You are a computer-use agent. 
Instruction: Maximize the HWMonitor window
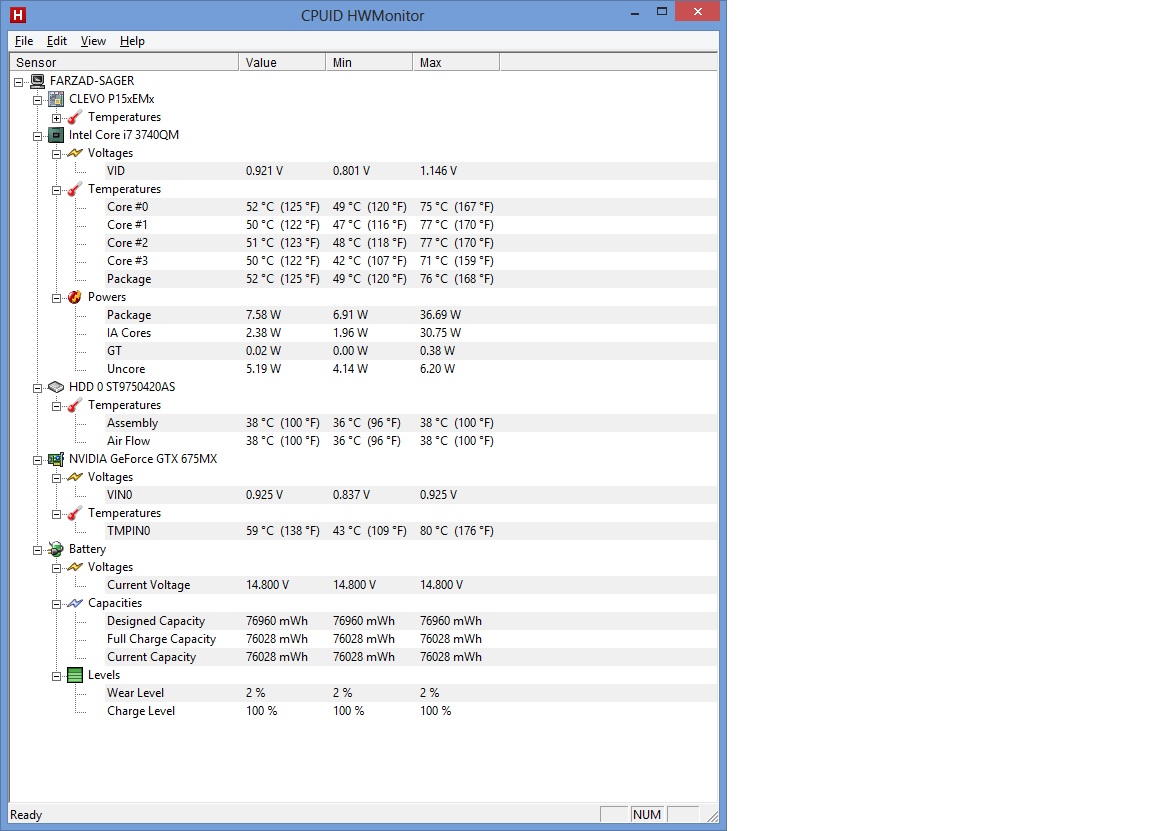pyautogui.click(x=662, y=12)
